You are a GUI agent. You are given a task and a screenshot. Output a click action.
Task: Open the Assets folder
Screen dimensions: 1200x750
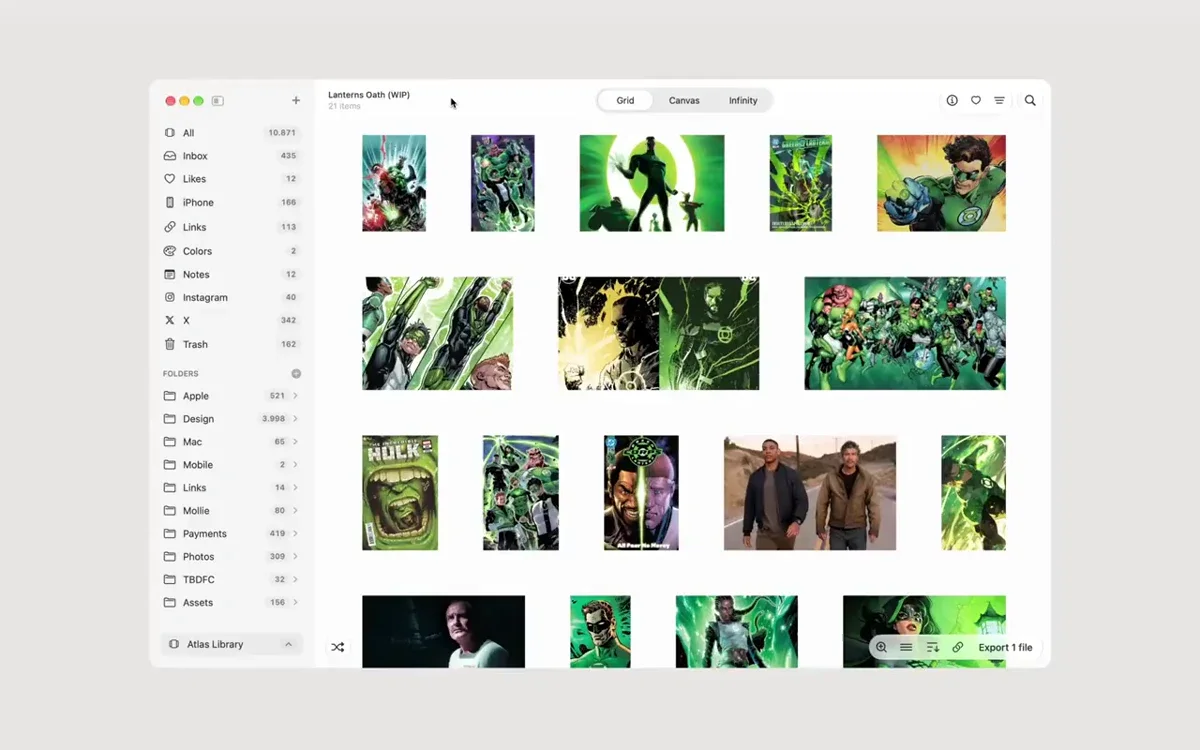click(x=231, y=603)
